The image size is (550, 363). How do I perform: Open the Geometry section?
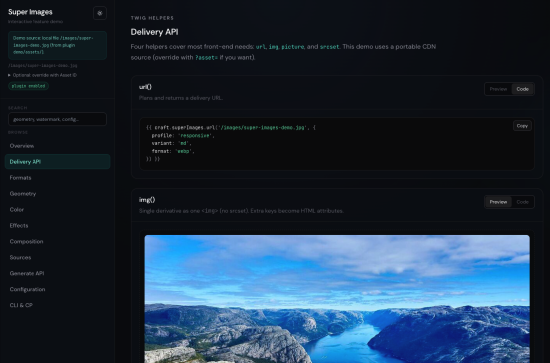pos(58,194)
